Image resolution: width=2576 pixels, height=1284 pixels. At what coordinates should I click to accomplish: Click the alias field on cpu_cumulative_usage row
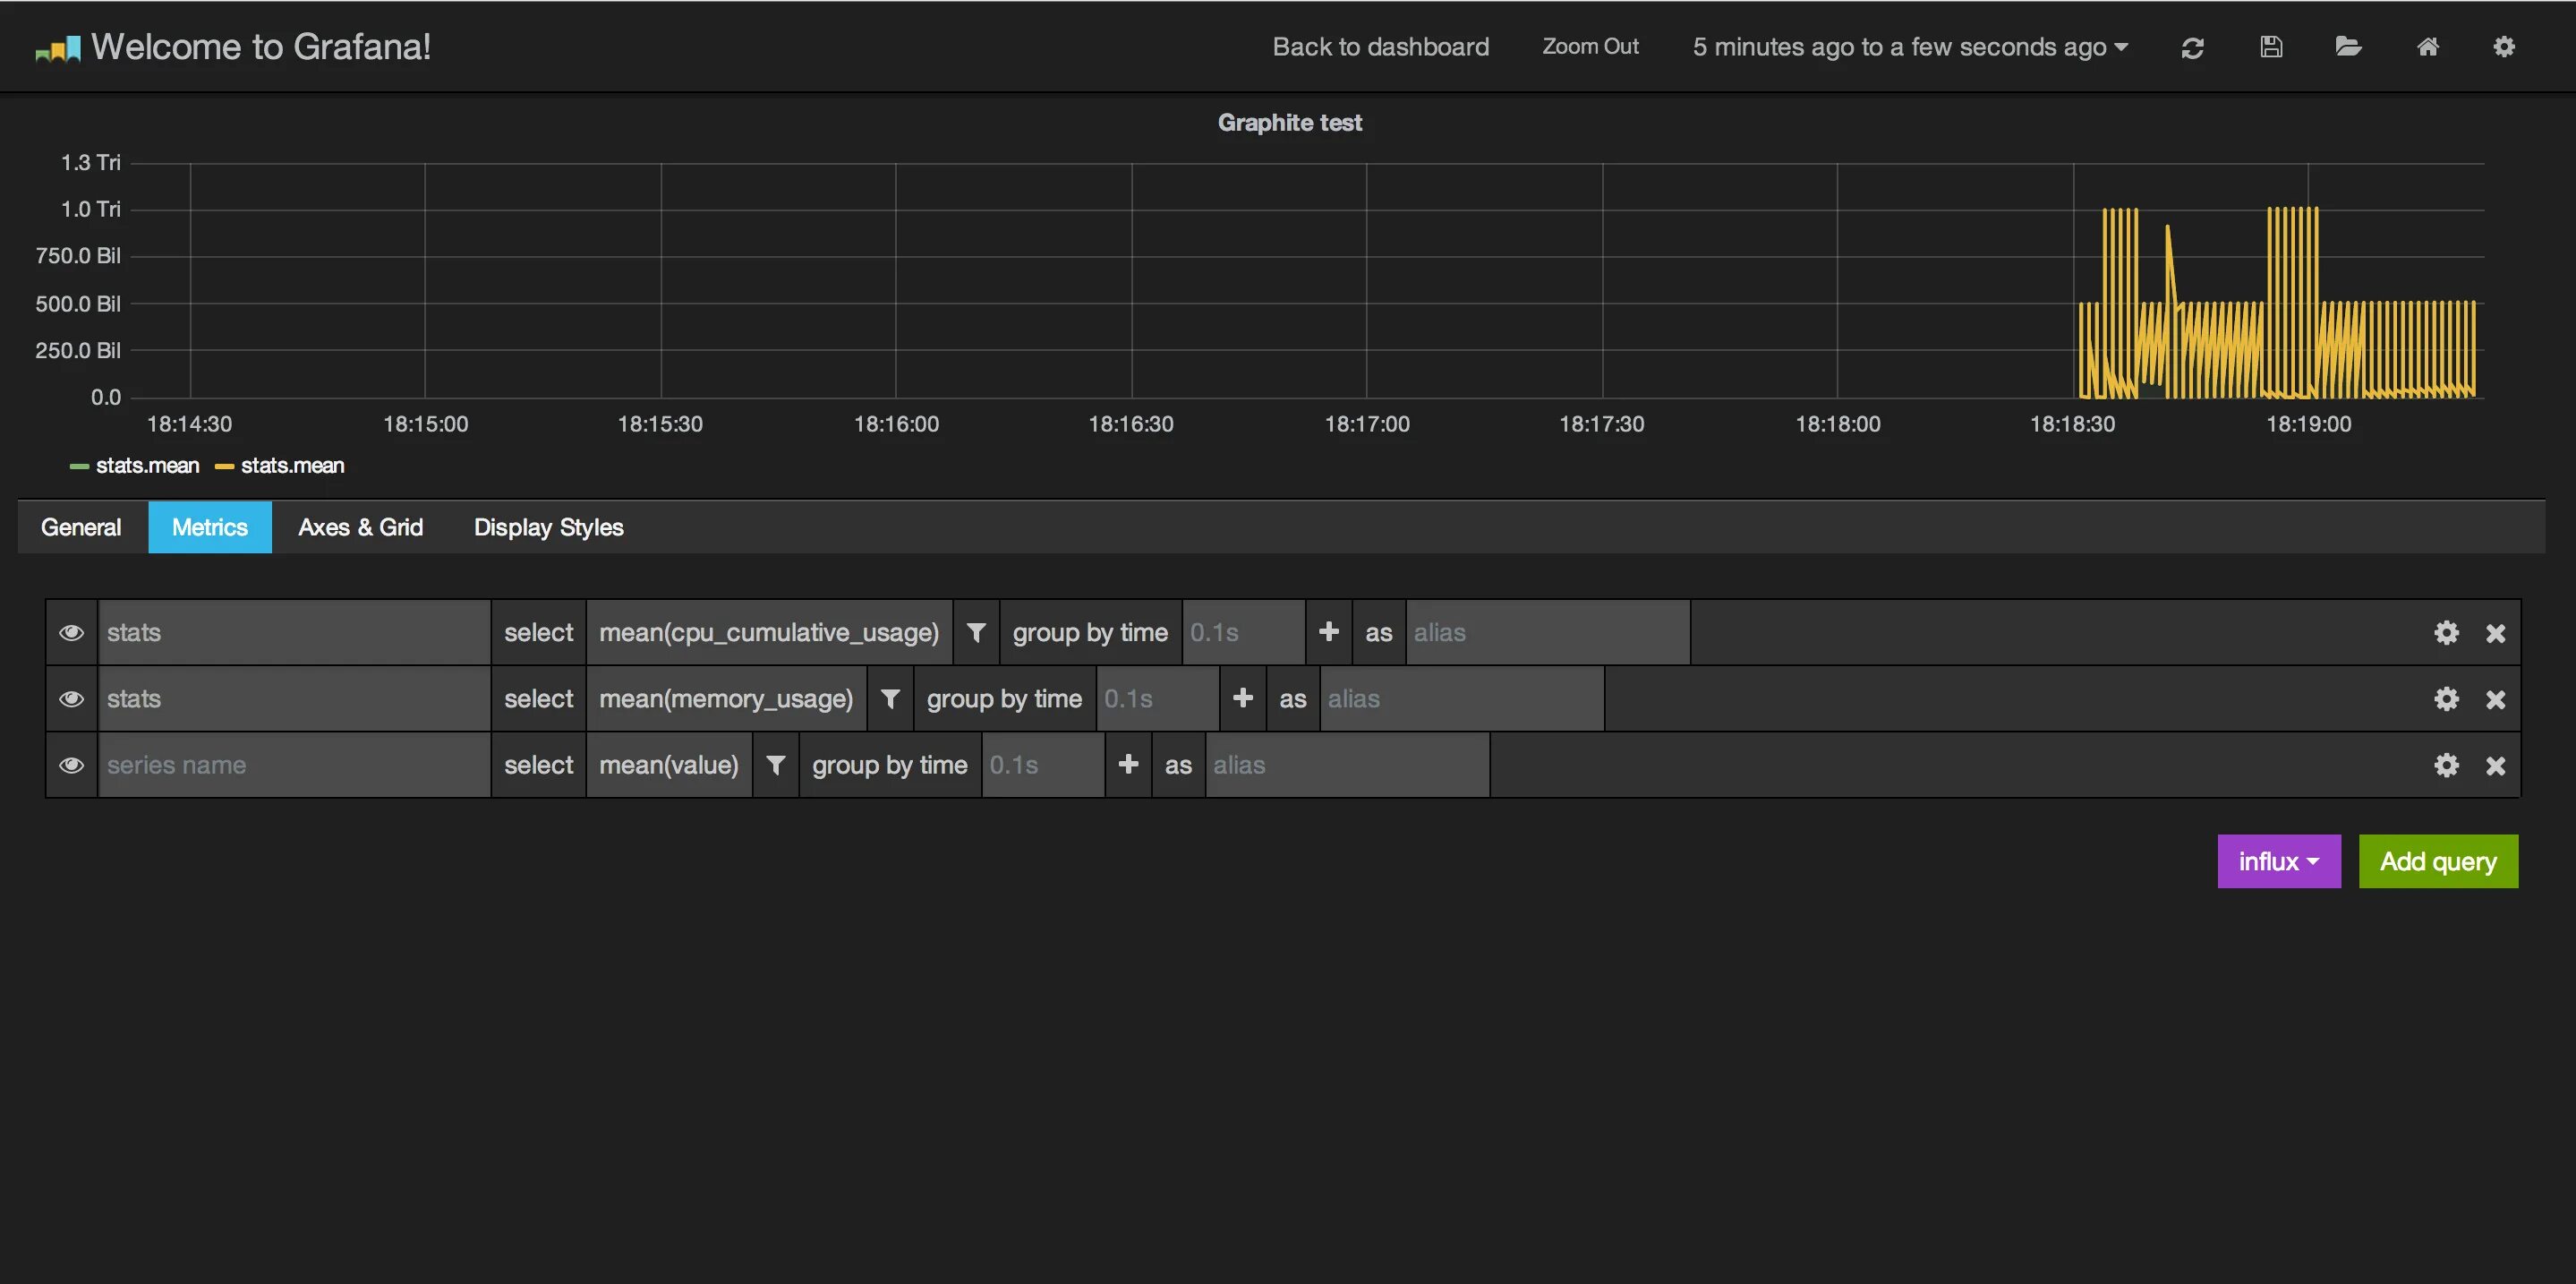1548,632
